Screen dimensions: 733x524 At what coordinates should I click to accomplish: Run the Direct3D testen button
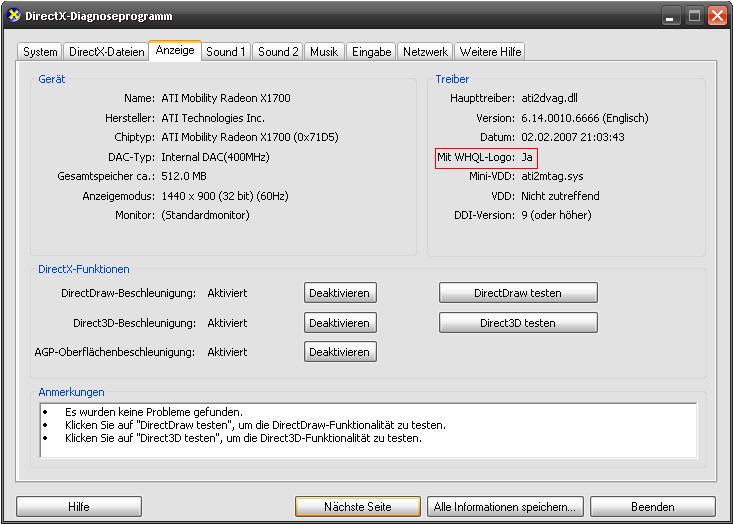pyautogui.click(x=518, y=323)
